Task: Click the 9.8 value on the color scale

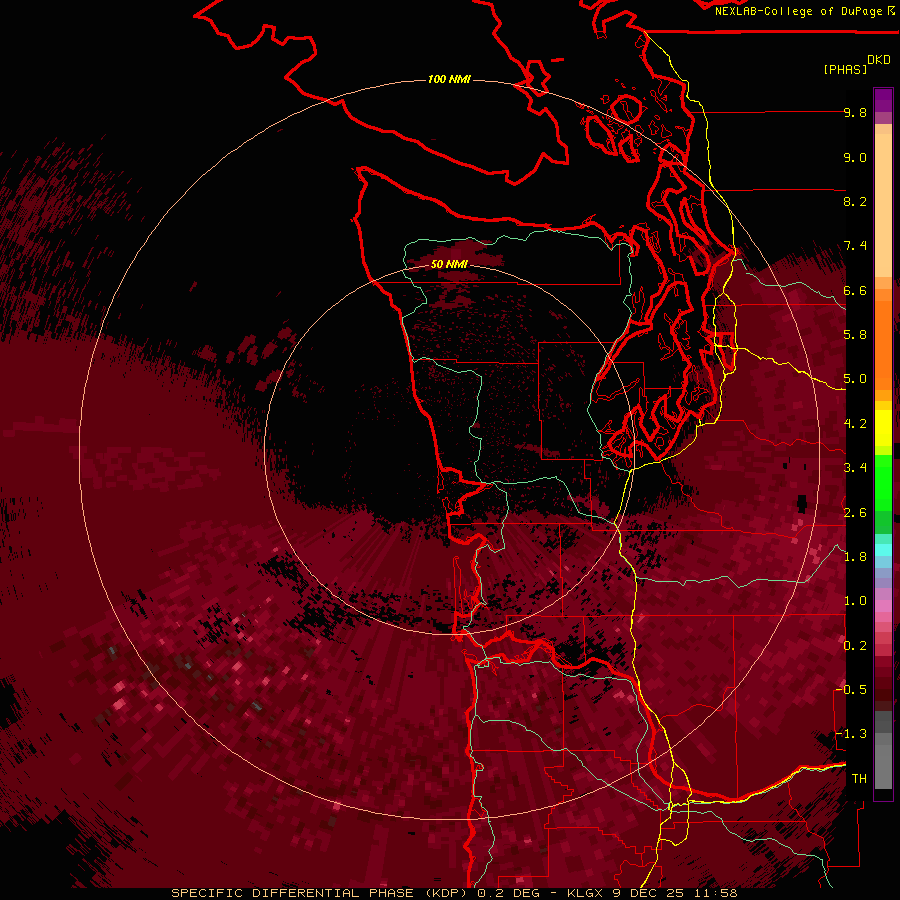Action: pyautogui.click(x=855, y=112)
